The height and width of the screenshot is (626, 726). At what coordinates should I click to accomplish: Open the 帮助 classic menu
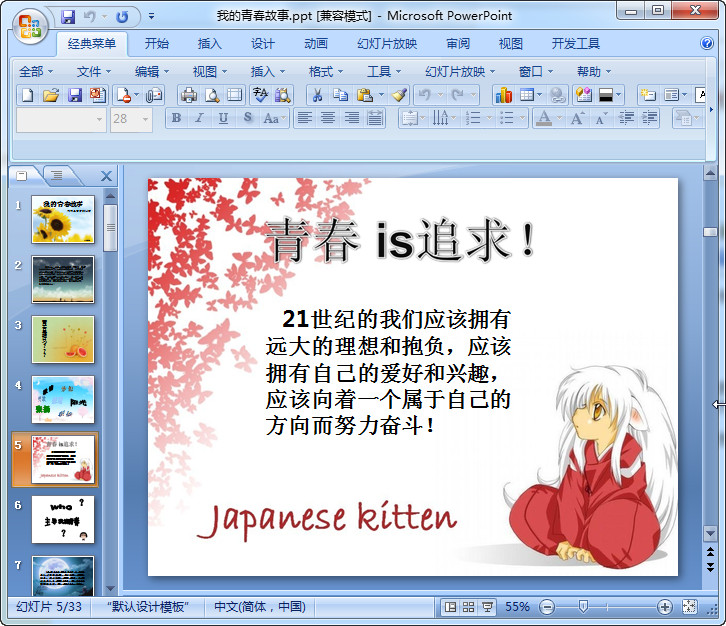[594, 71]
